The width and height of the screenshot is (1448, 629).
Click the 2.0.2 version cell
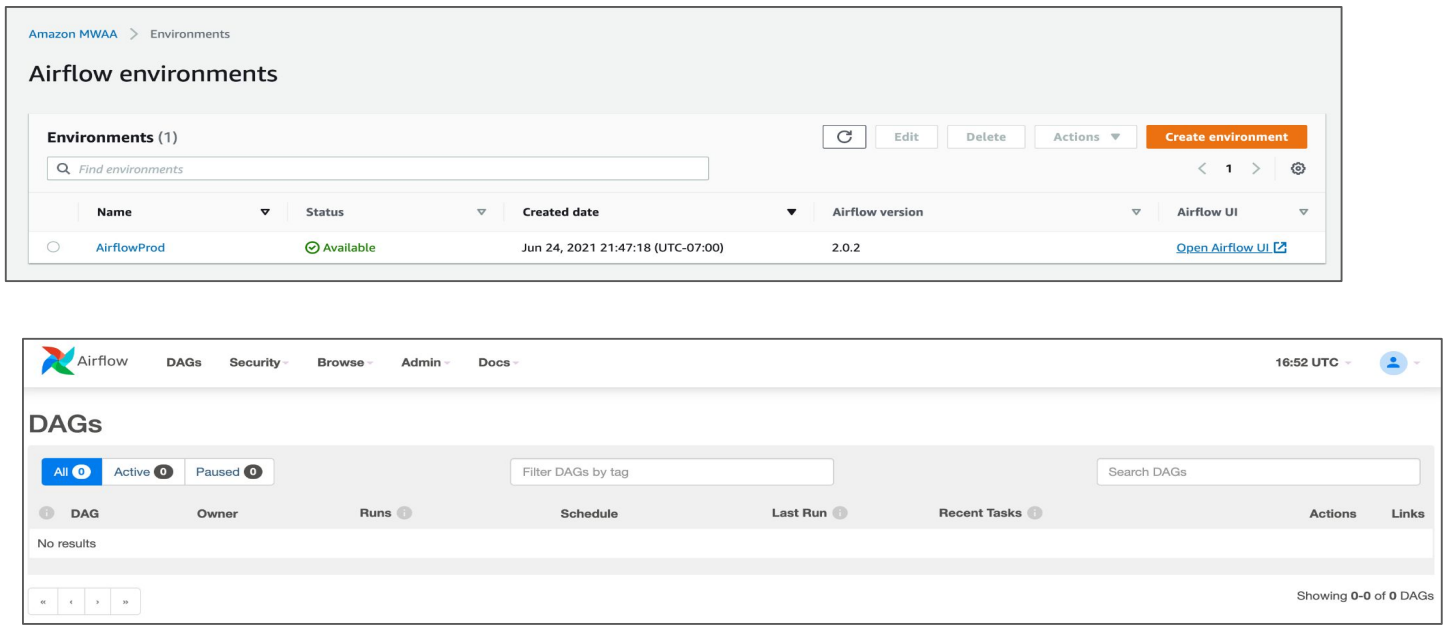[845, 248]
